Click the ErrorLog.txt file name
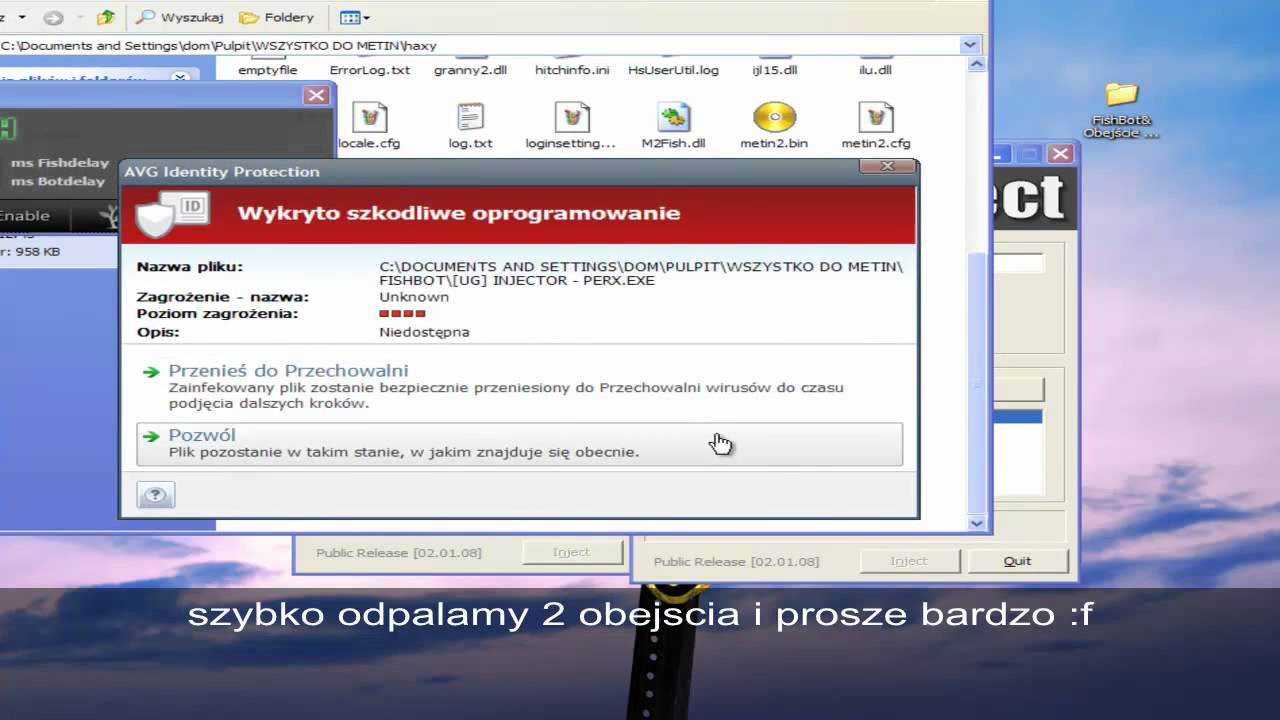Screen dimensions: 1280x720 point(370,70)
